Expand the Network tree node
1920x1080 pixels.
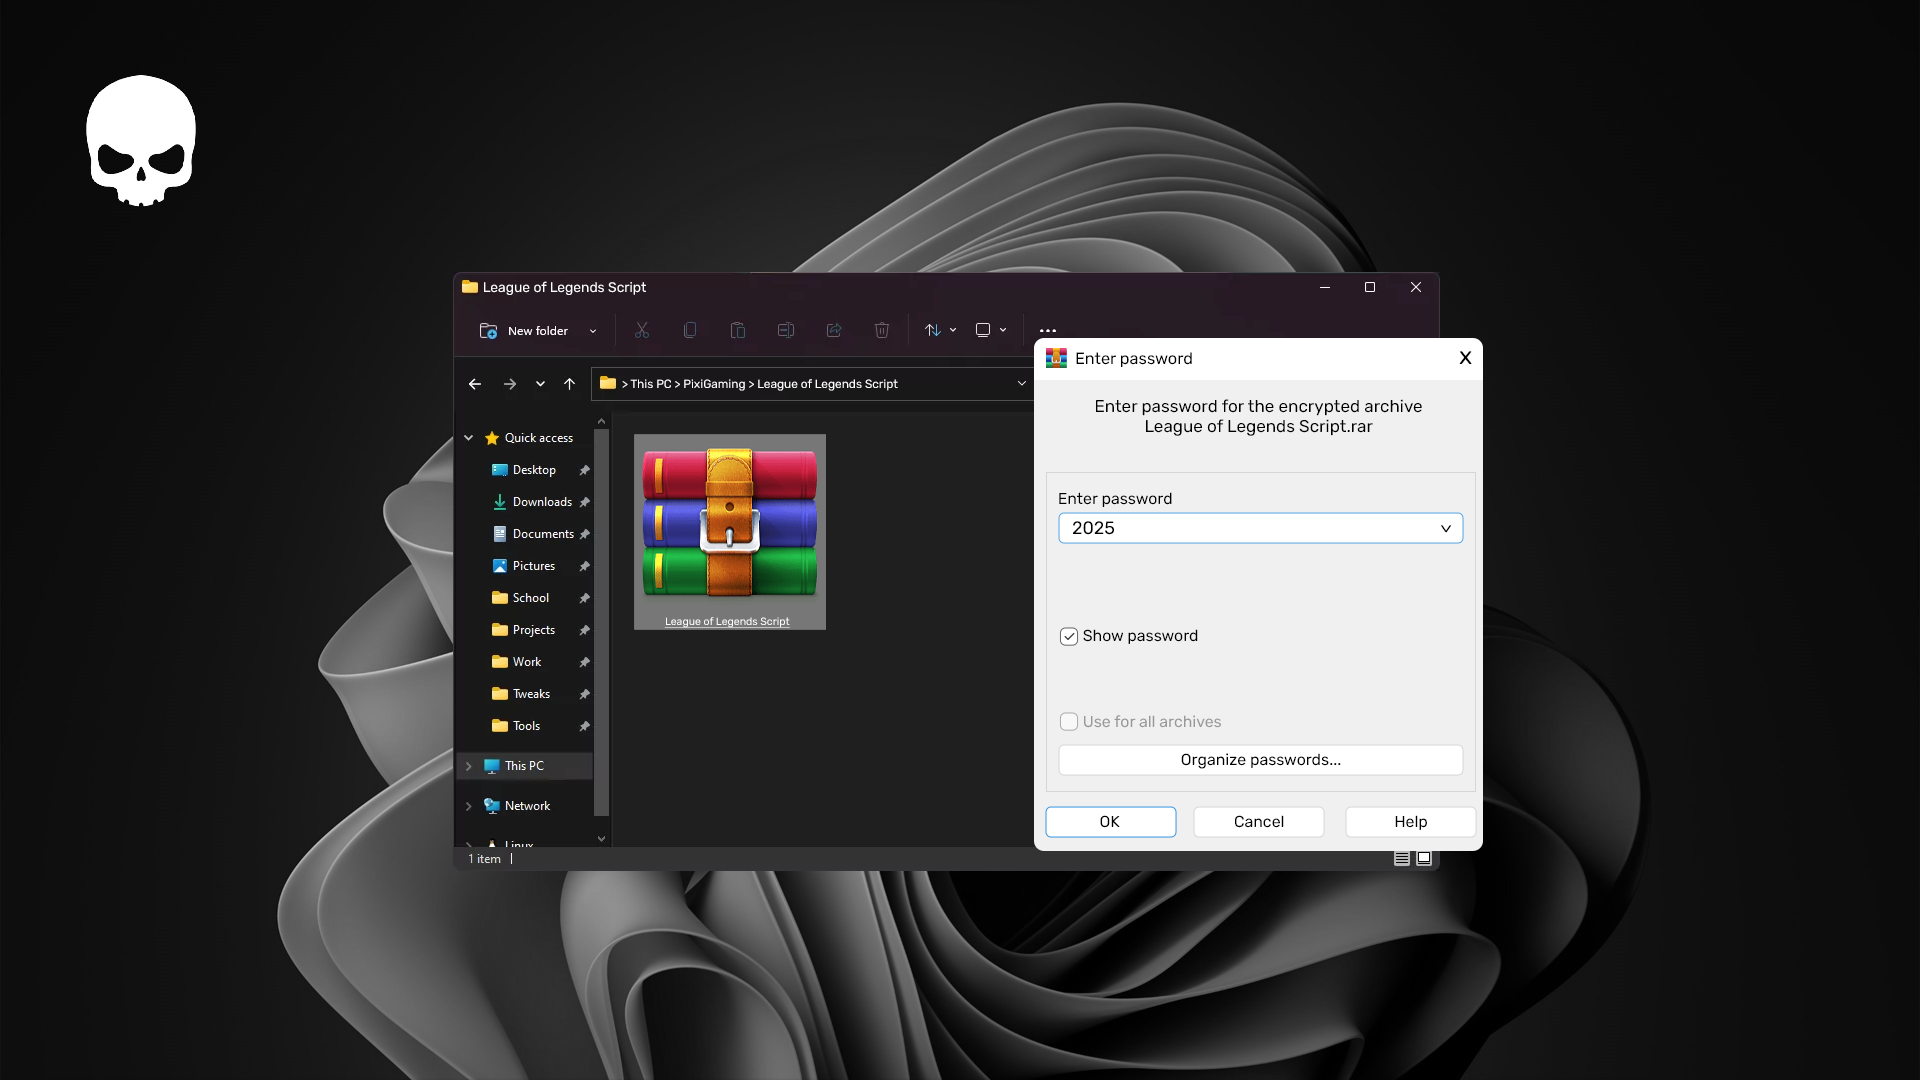[468, 806]
